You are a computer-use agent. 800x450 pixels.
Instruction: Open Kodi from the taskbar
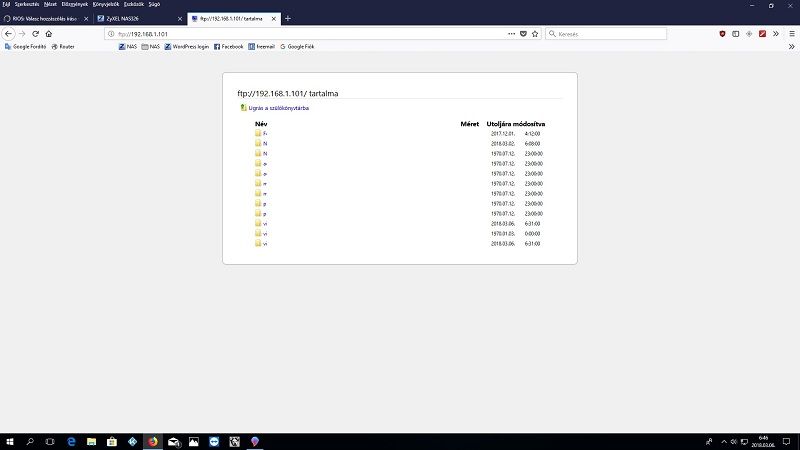click(132, 441)
